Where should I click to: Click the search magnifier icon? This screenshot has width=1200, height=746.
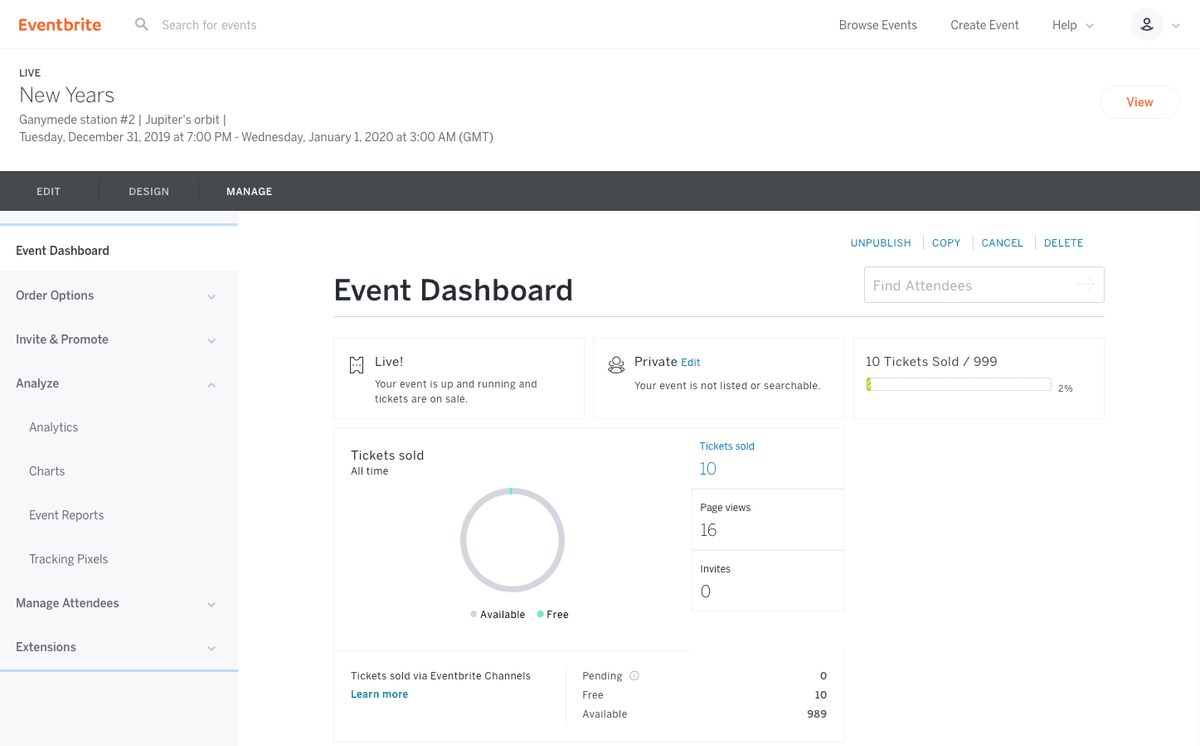[x=142, y=24]
